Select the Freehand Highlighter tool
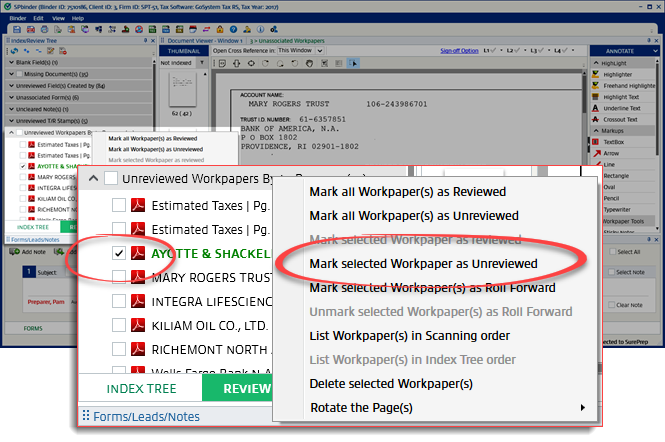This screenshot has width=665, height=442. 623,86
